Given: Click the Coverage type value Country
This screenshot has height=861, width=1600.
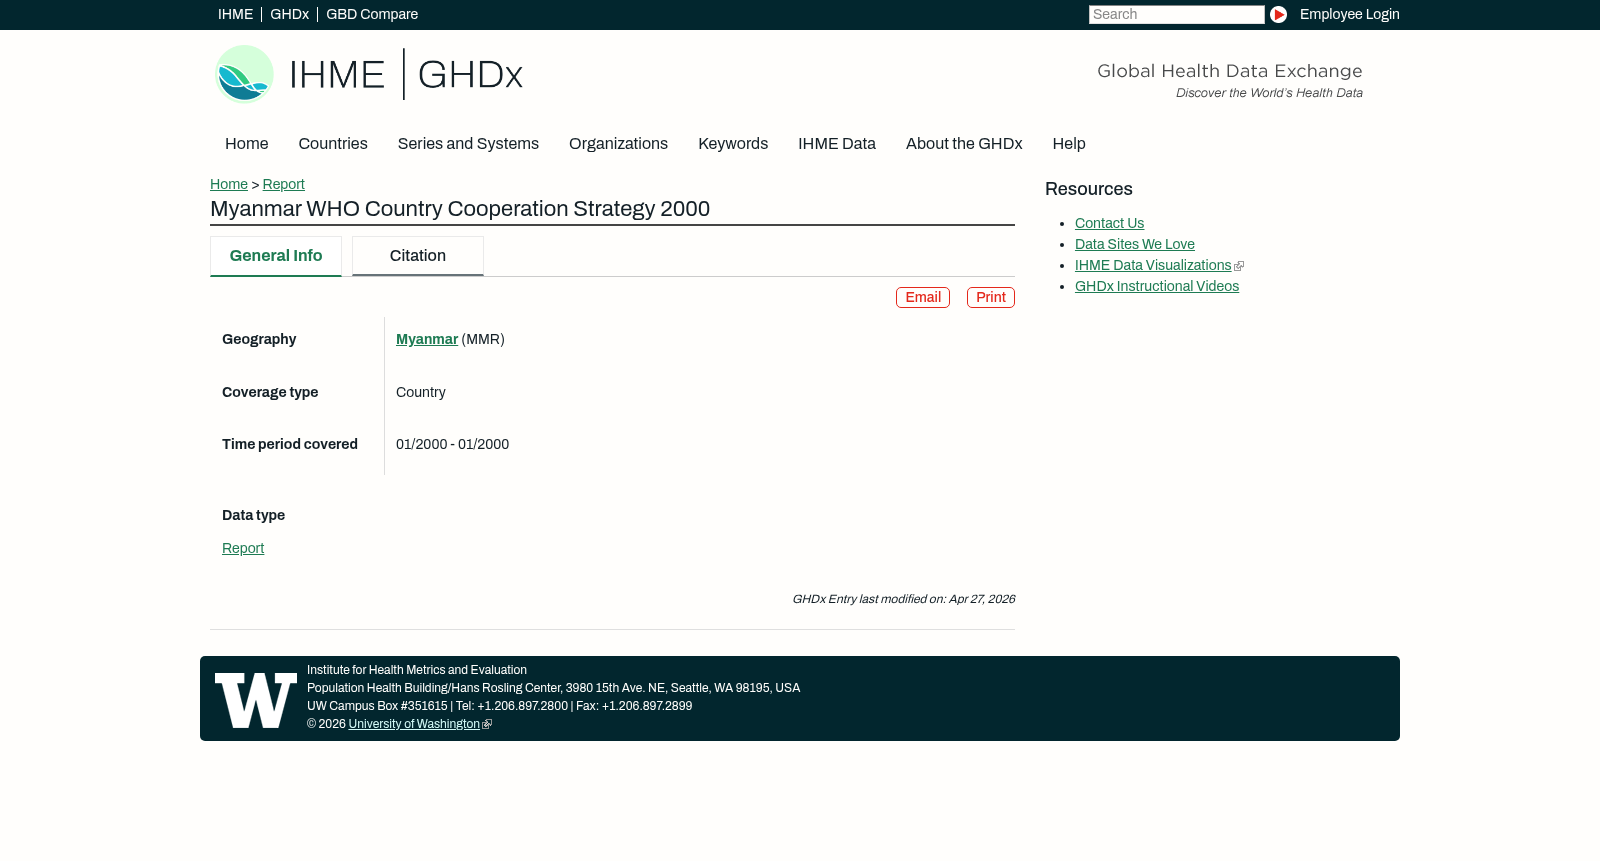Looking at the screenshot, I should [421, 393].
